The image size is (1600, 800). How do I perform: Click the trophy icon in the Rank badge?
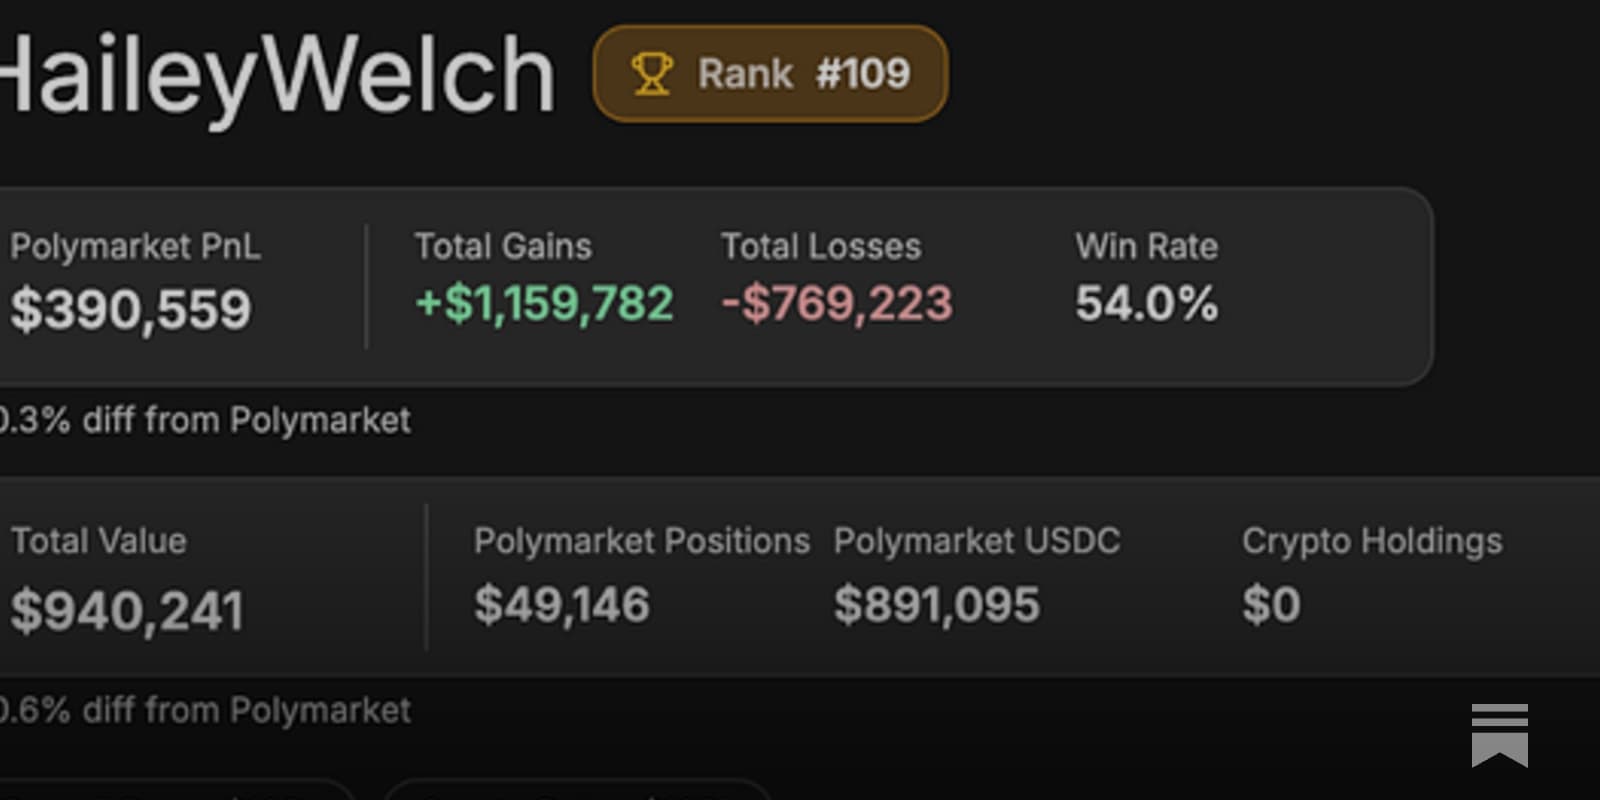coord(651,73)
